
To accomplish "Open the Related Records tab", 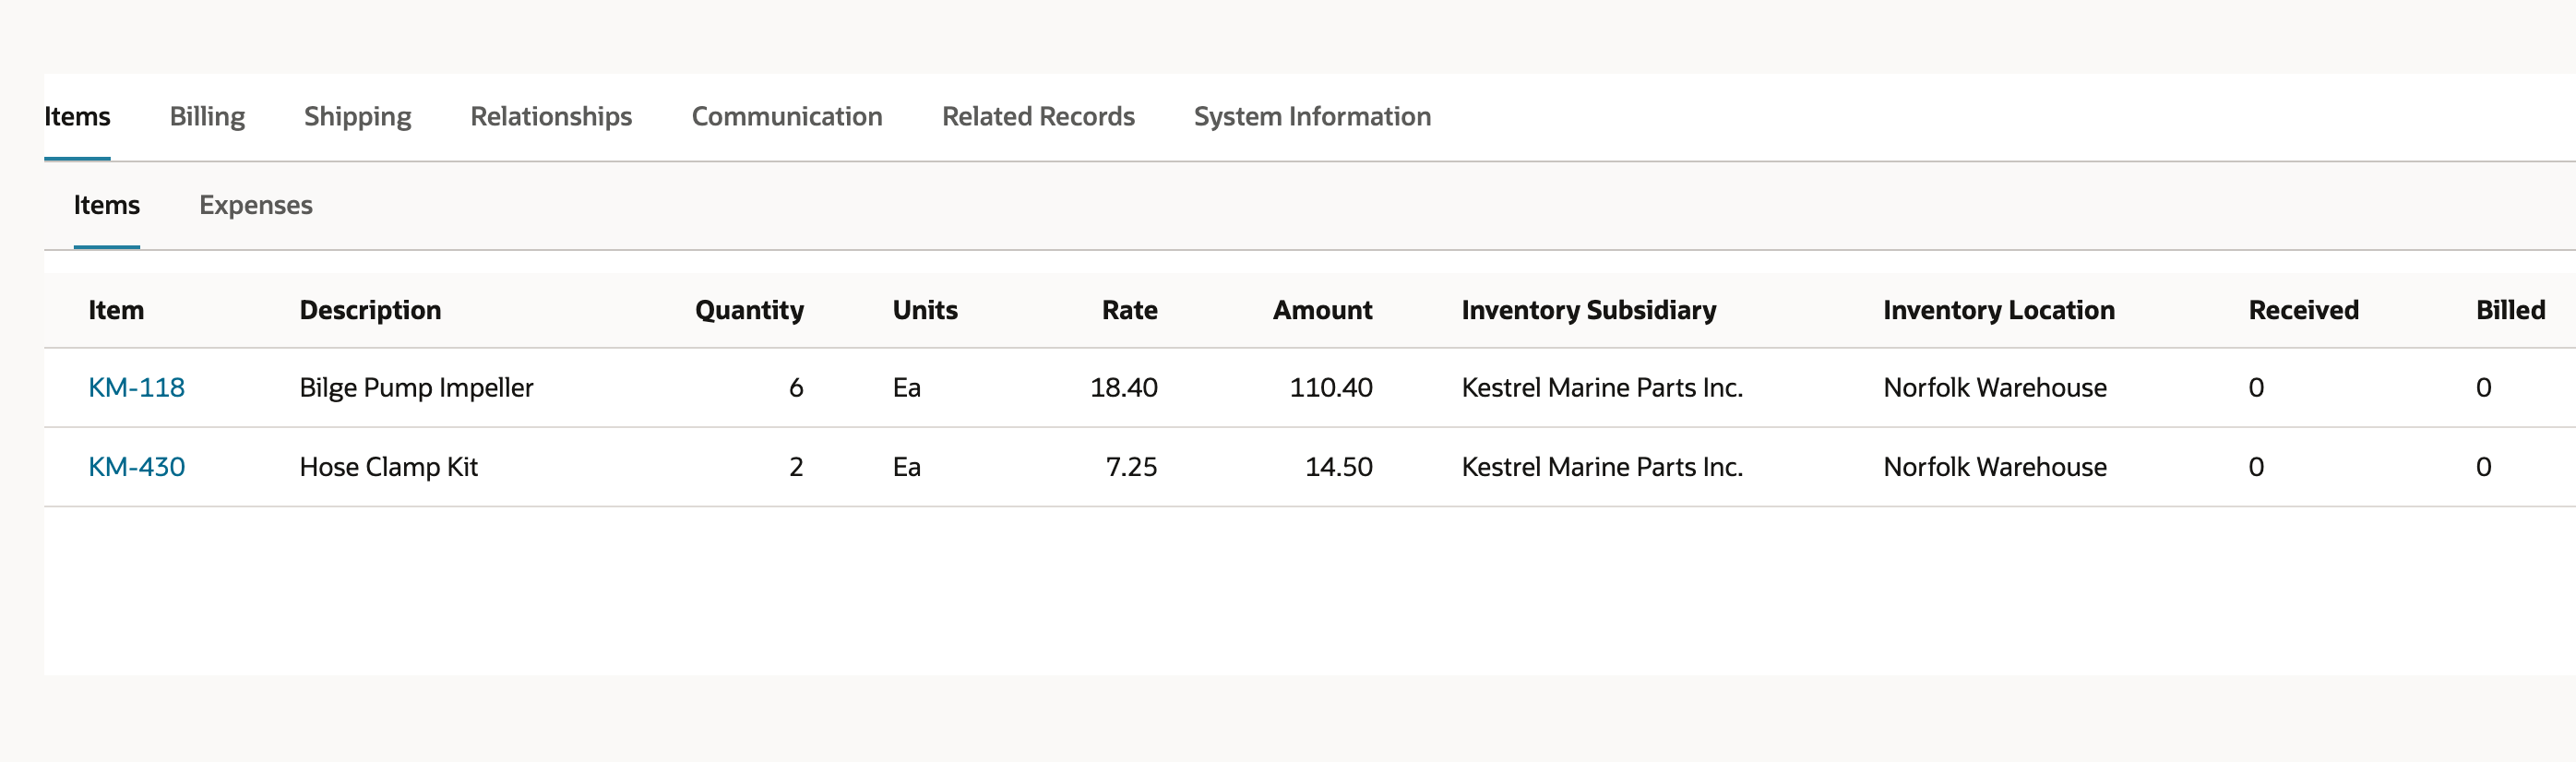I will click(x=1038, y=117).
